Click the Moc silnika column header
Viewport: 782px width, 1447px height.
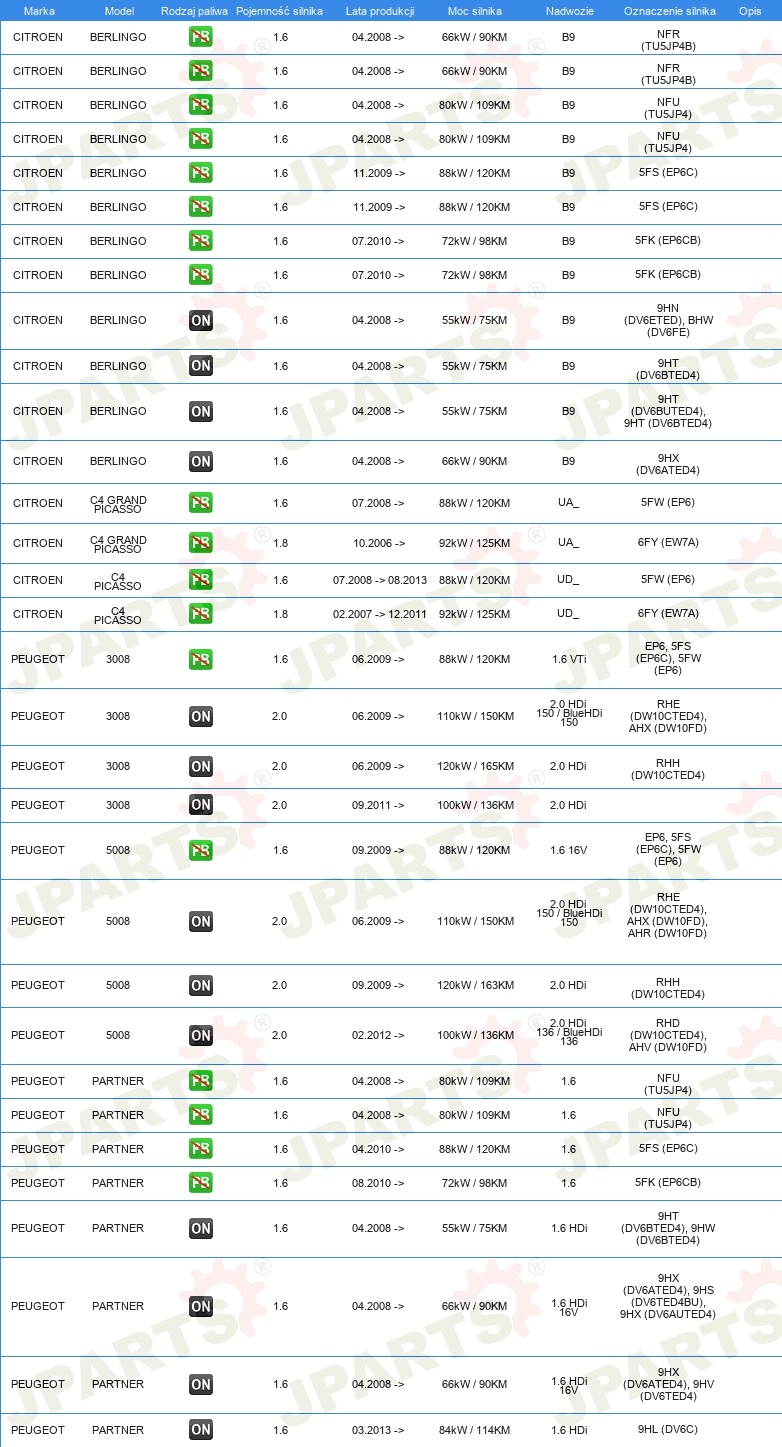475,11
